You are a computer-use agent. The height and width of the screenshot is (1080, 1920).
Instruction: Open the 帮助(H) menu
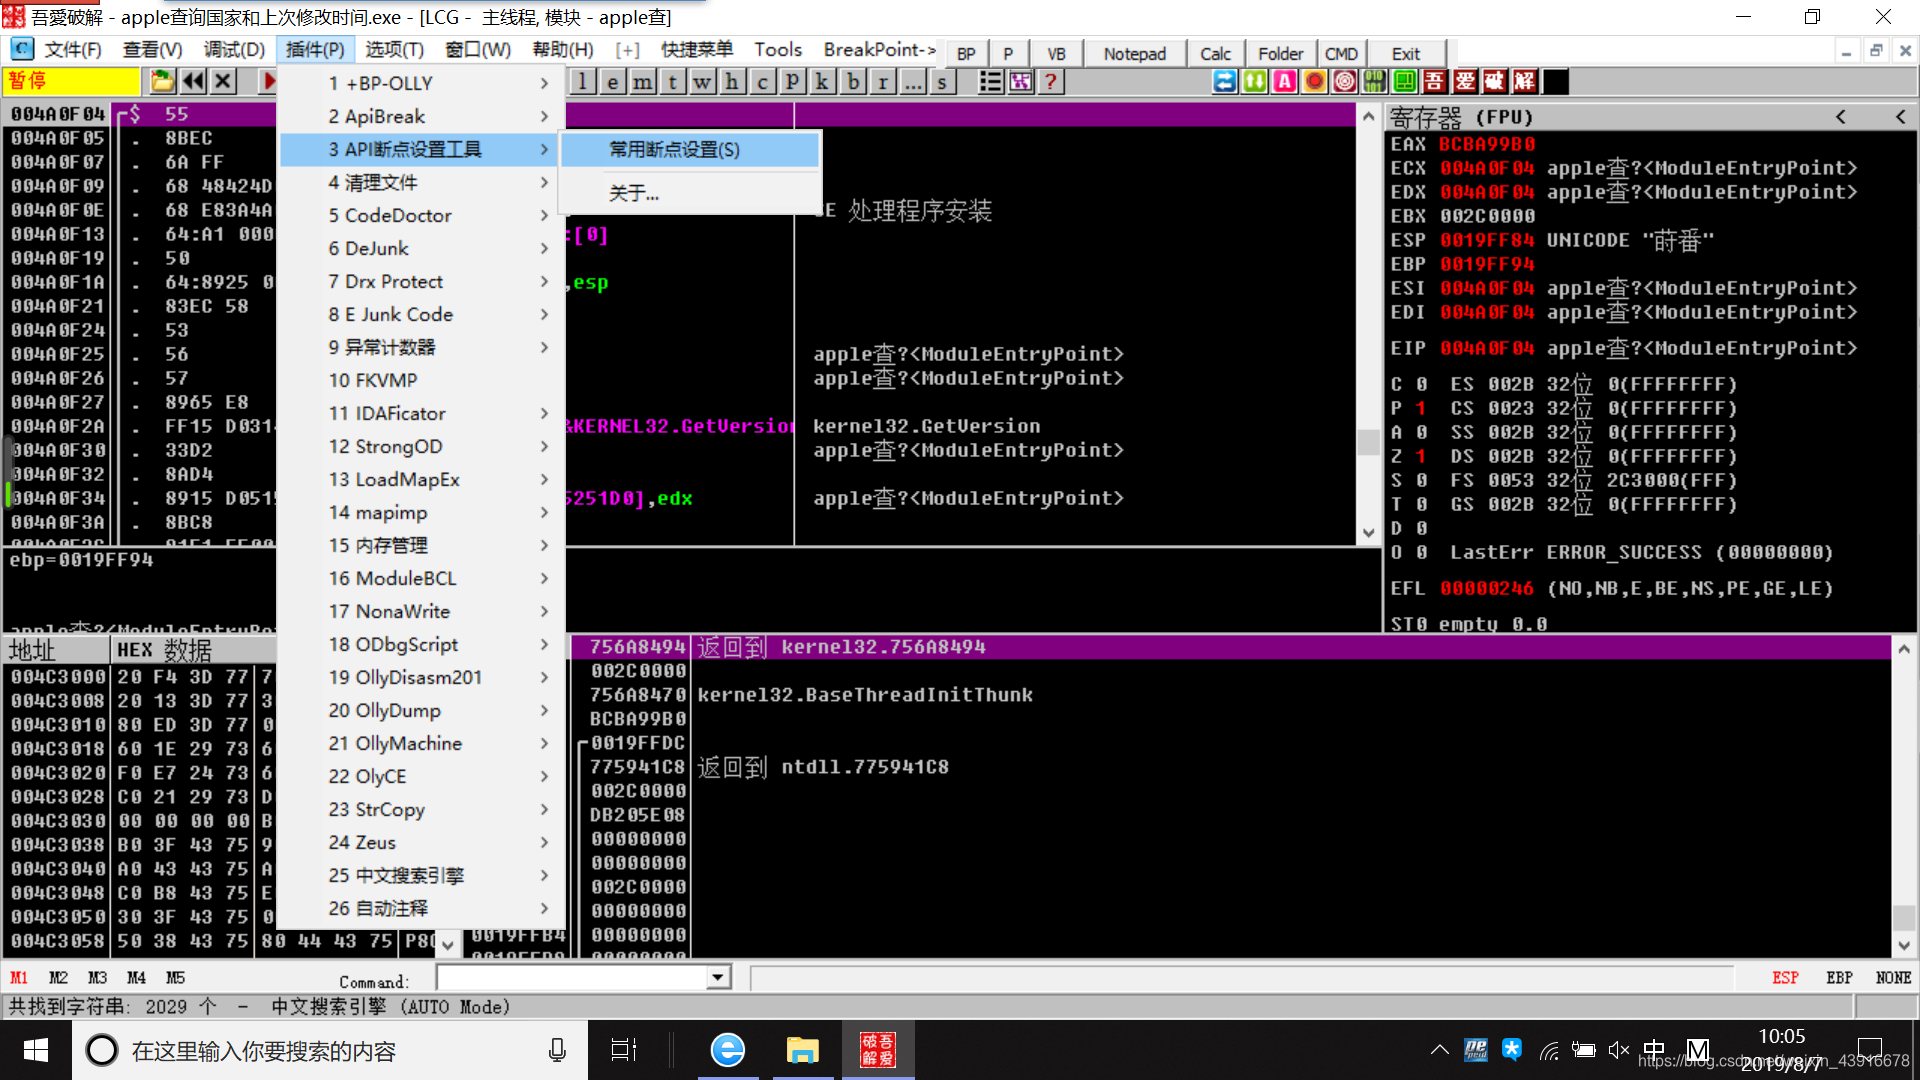coord(563,50)
